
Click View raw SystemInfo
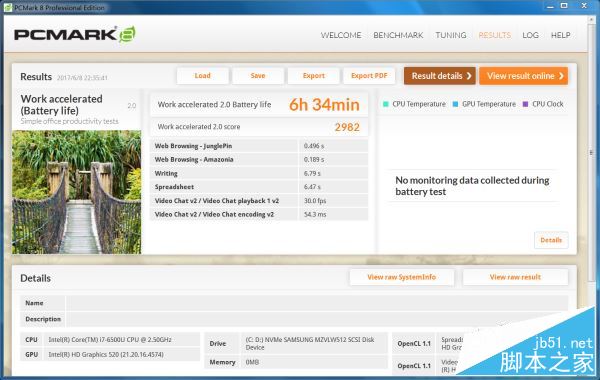pos(402,277)
